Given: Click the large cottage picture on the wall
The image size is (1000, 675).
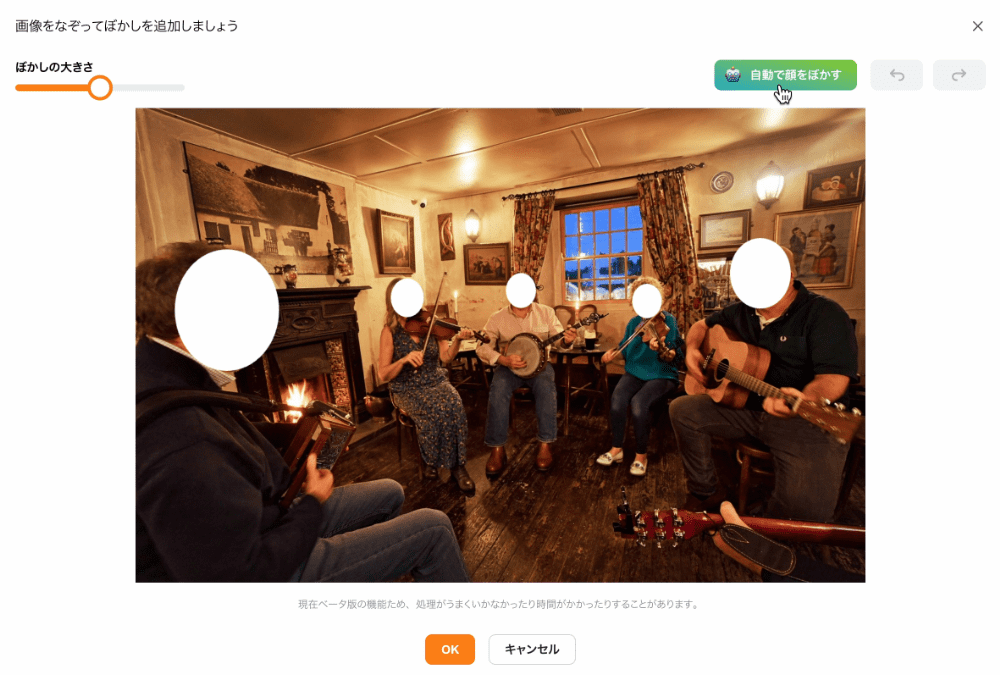Looking at the screenshot, I should point(267,207).
